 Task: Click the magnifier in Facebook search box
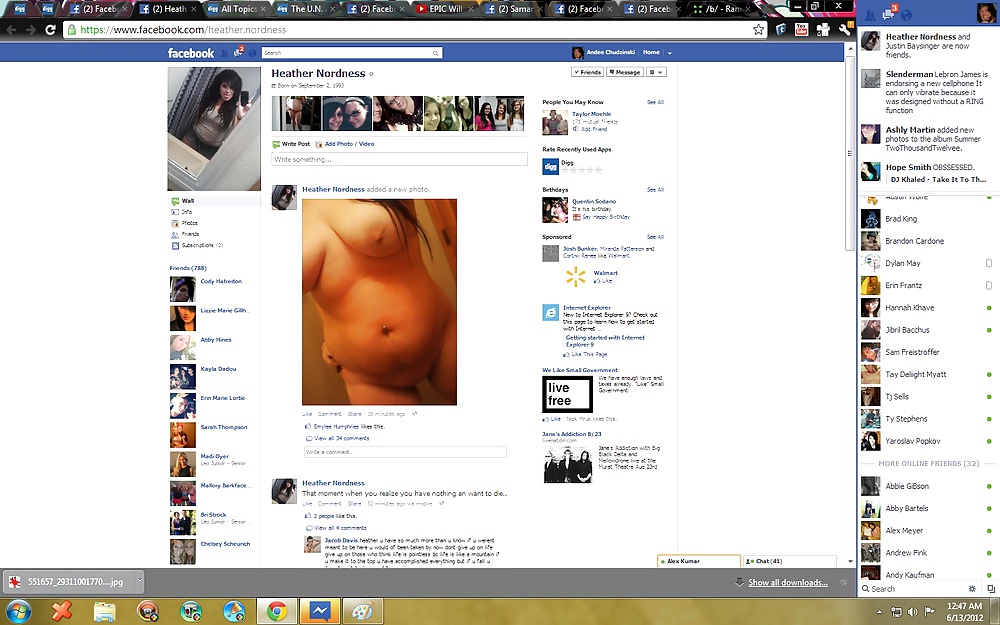coord(436,53)
